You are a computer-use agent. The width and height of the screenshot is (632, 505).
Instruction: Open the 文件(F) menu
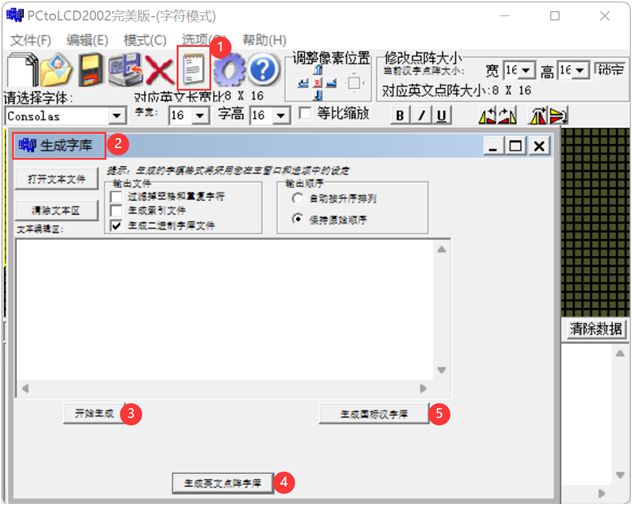pos(31,40)
